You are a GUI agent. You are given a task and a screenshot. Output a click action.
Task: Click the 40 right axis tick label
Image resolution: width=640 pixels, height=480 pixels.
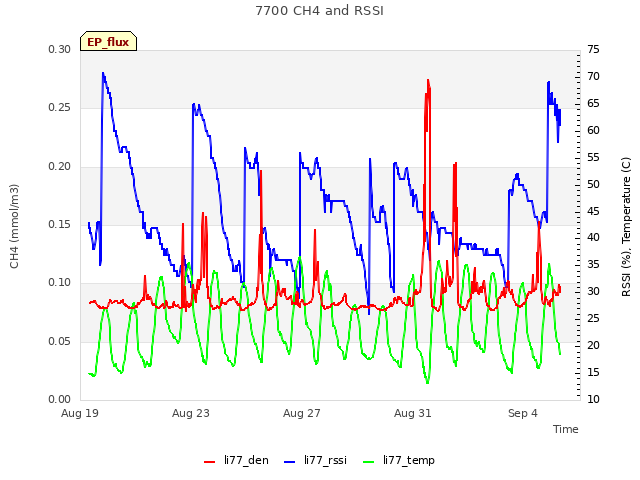tap(593, 238)
